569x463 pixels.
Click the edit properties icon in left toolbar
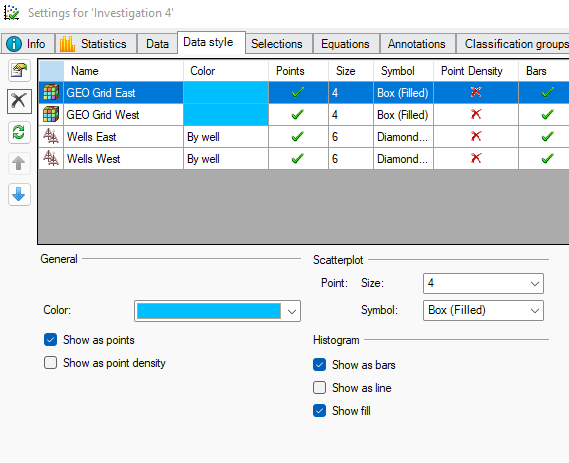pyautogui.click(x=19, y=70)
